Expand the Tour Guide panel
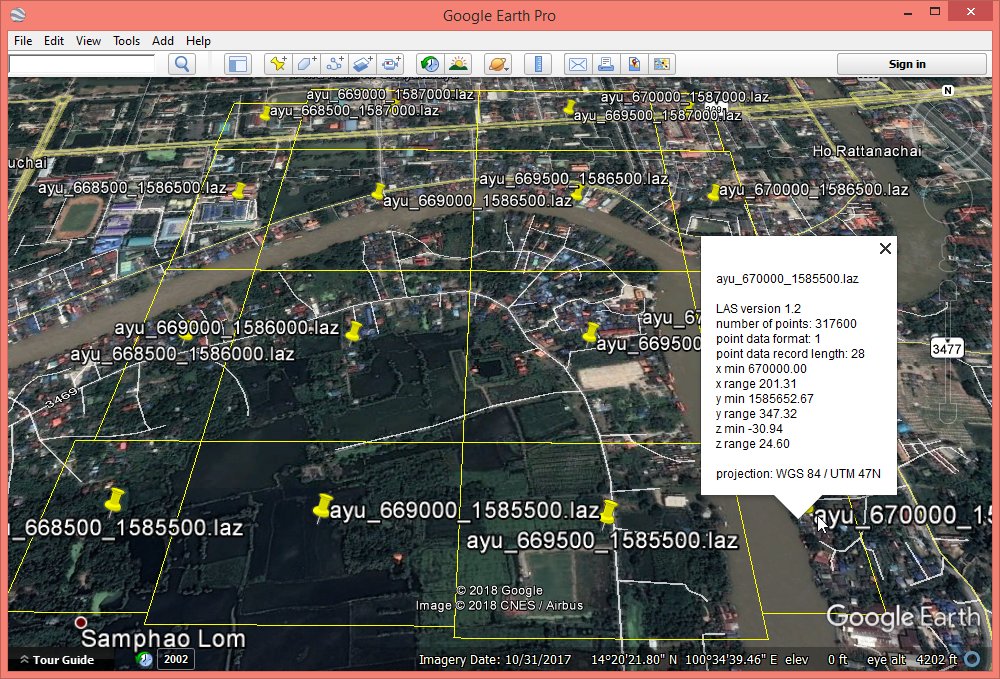 tap(57, 660)
